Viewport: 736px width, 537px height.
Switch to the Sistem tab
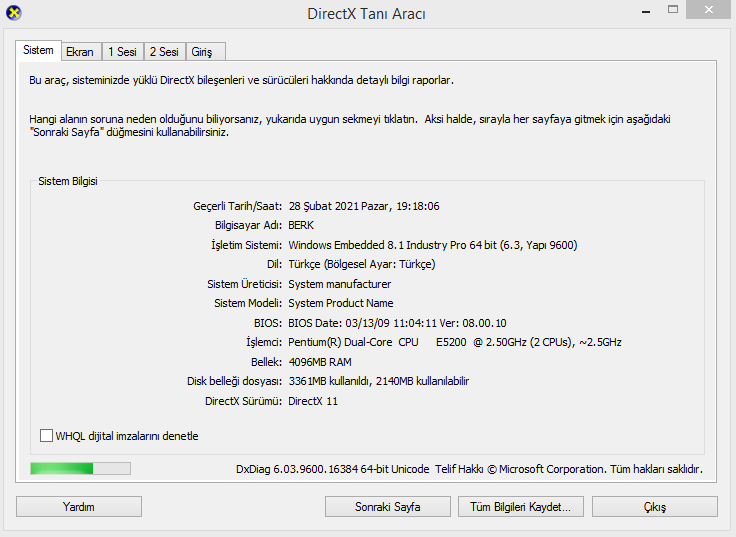click(x=38, y=50)
